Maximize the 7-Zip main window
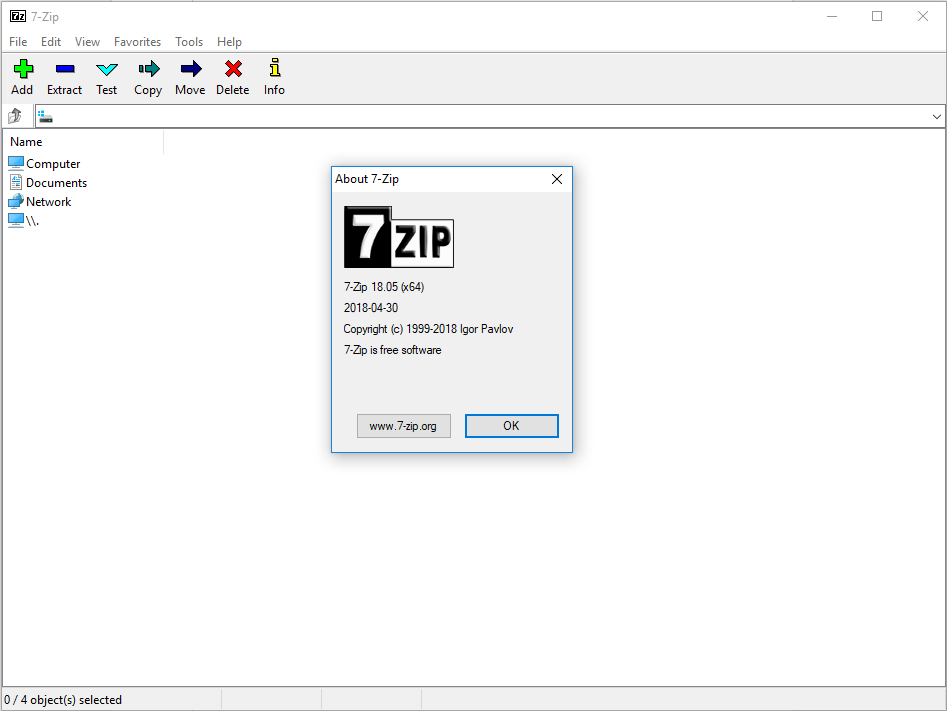The height and width of the screenshot is (711, 947). (877, 16)
